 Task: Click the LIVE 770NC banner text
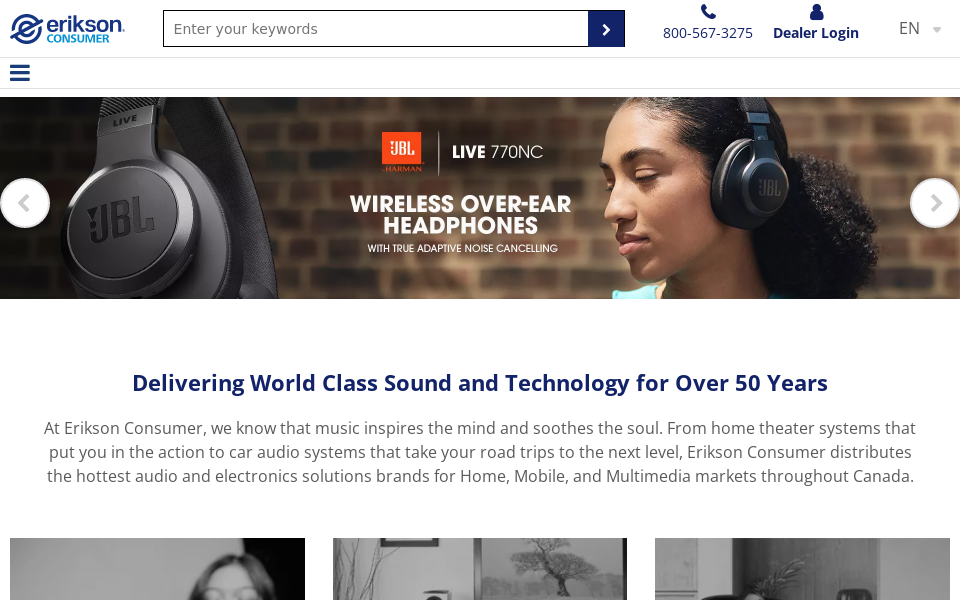pos(497,152)
